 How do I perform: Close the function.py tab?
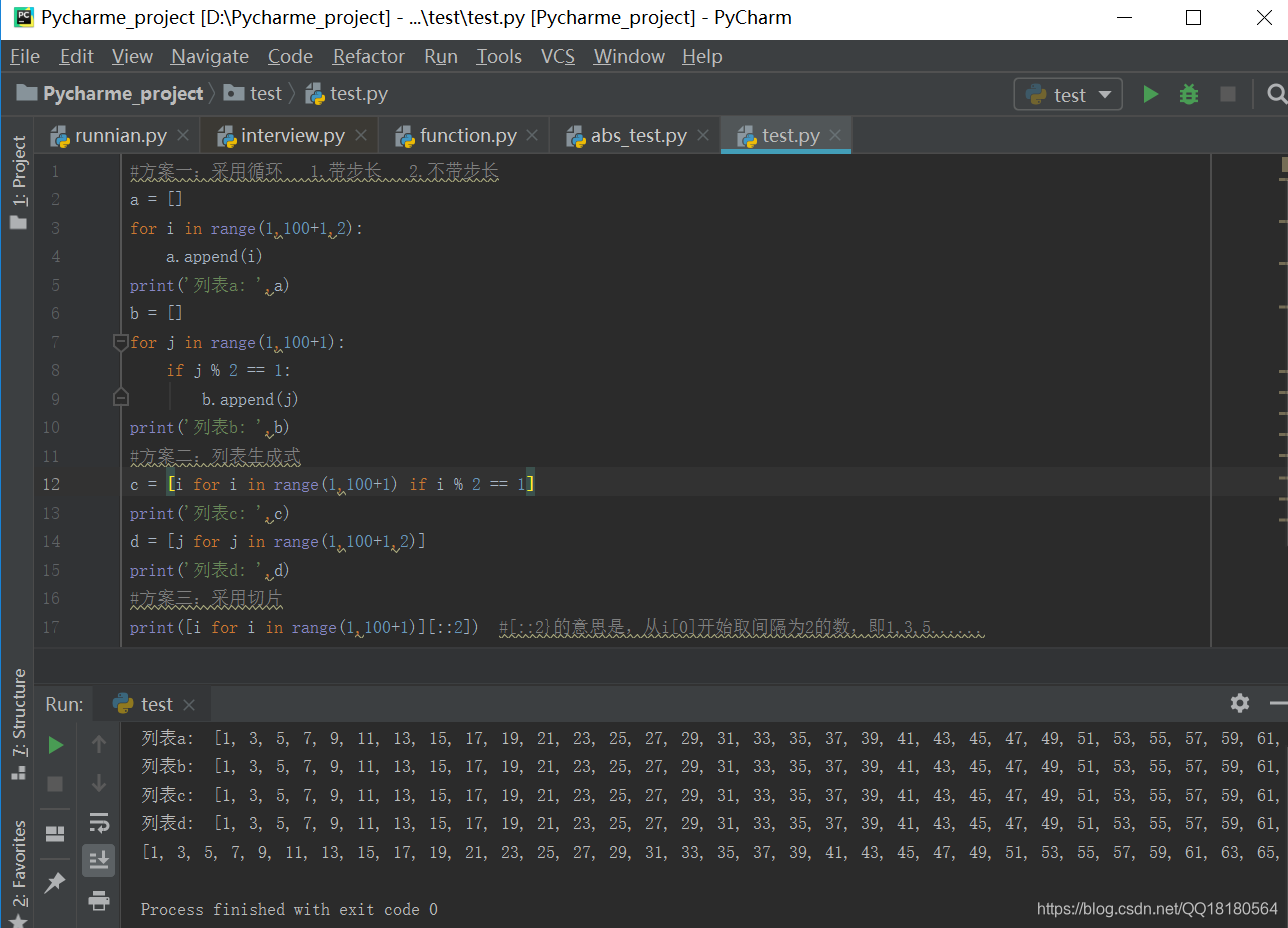(532, 135)
